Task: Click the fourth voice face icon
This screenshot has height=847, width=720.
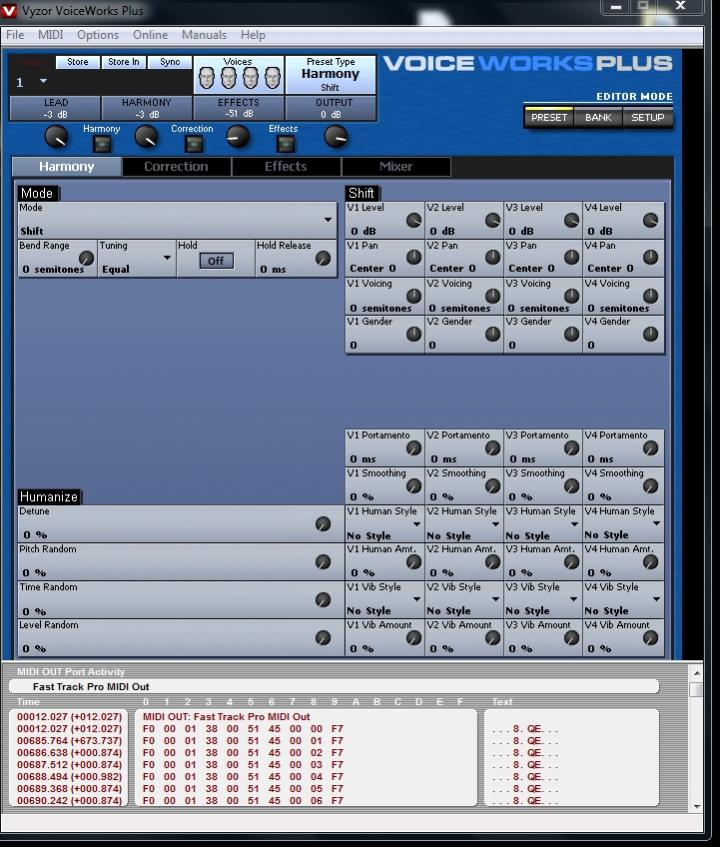Action: [x=273, y=78]
